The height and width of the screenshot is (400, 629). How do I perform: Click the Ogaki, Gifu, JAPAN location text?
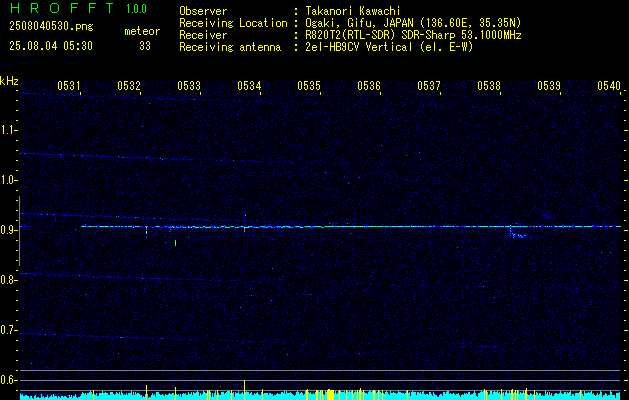tap(413, 23)
